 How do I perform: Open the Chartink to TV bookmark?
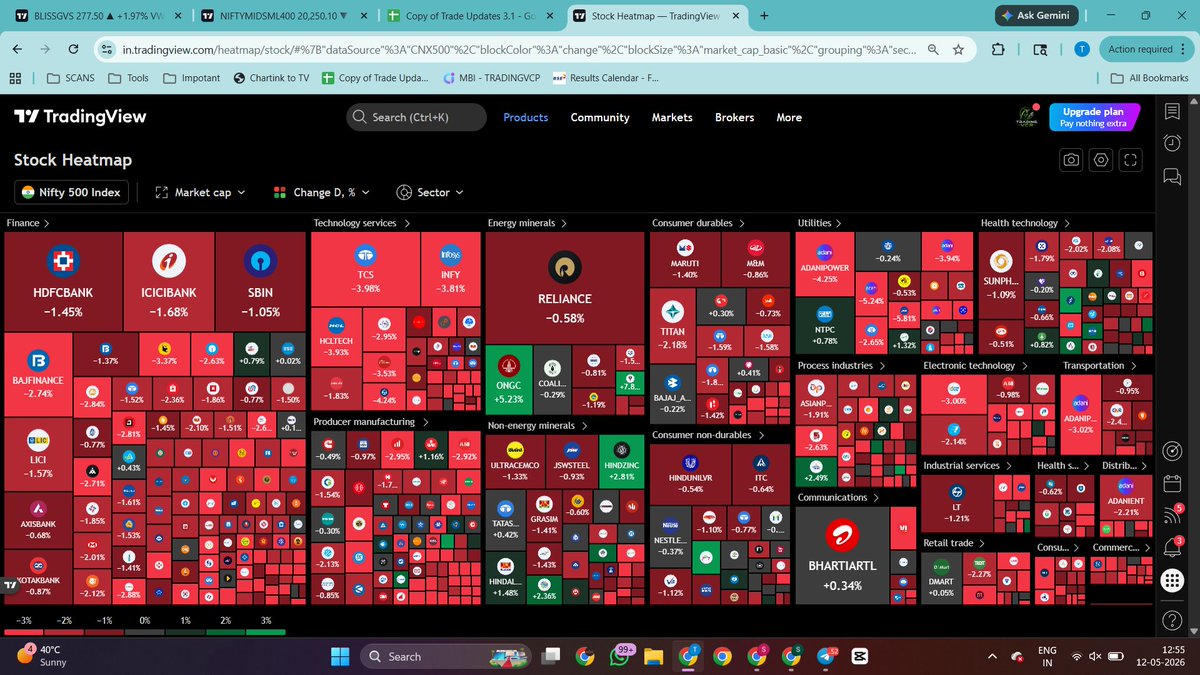270,78
